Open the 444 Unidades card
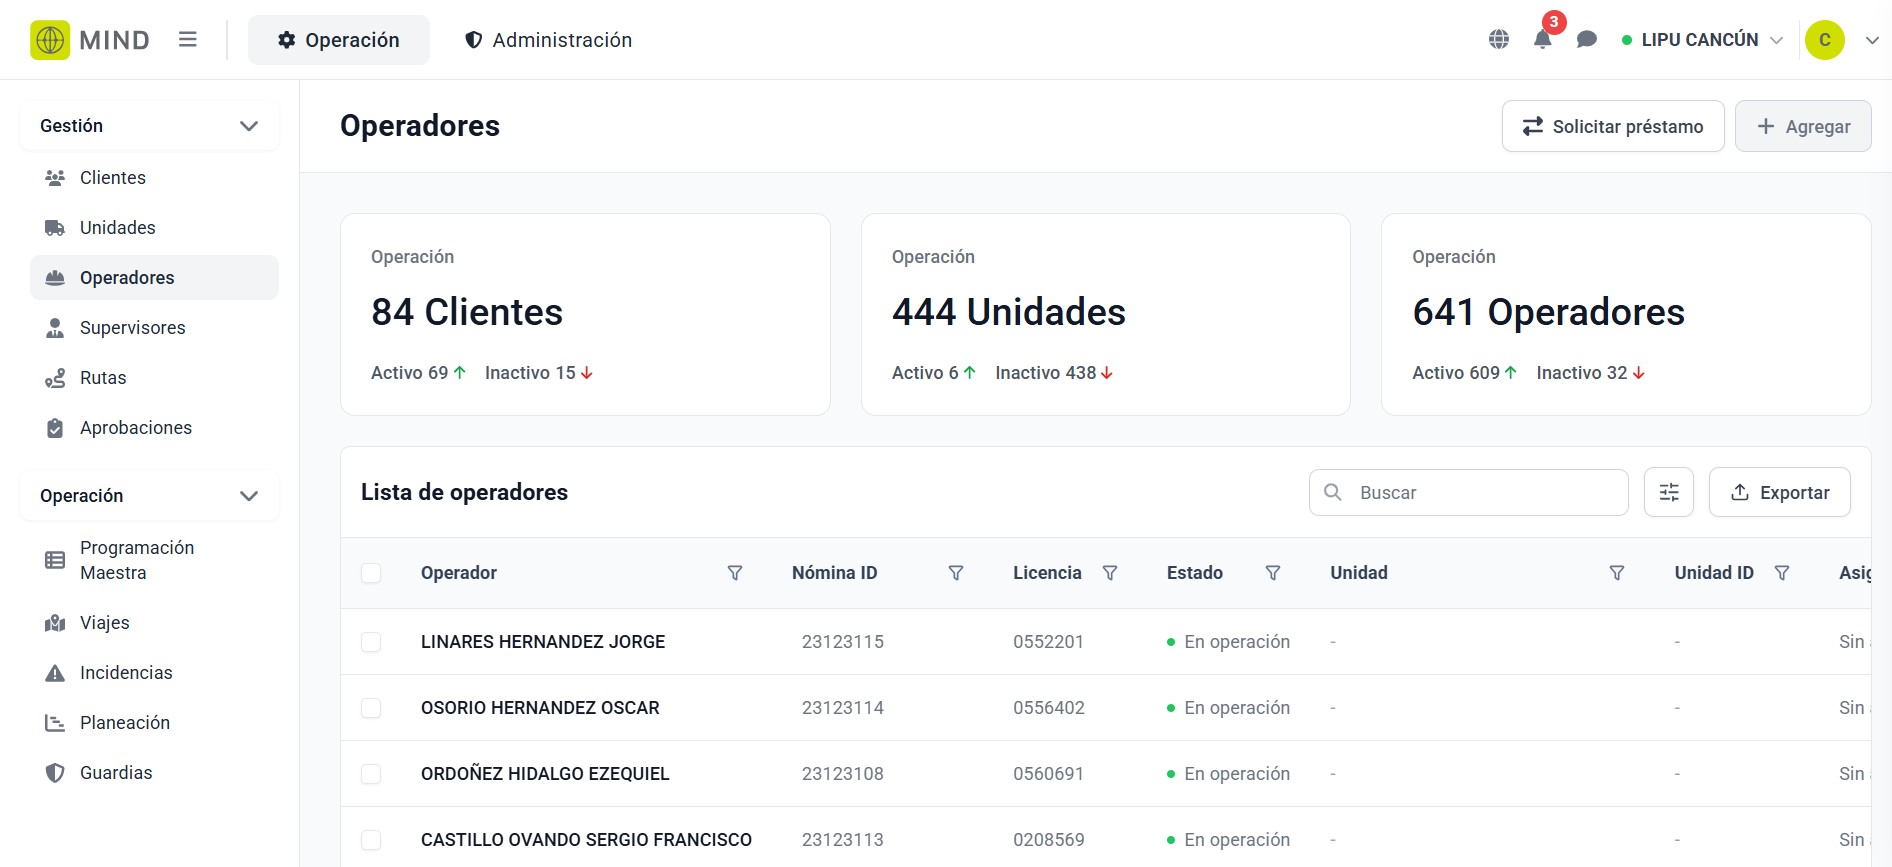1892x867 pixels. click(x=1106, y=314)
